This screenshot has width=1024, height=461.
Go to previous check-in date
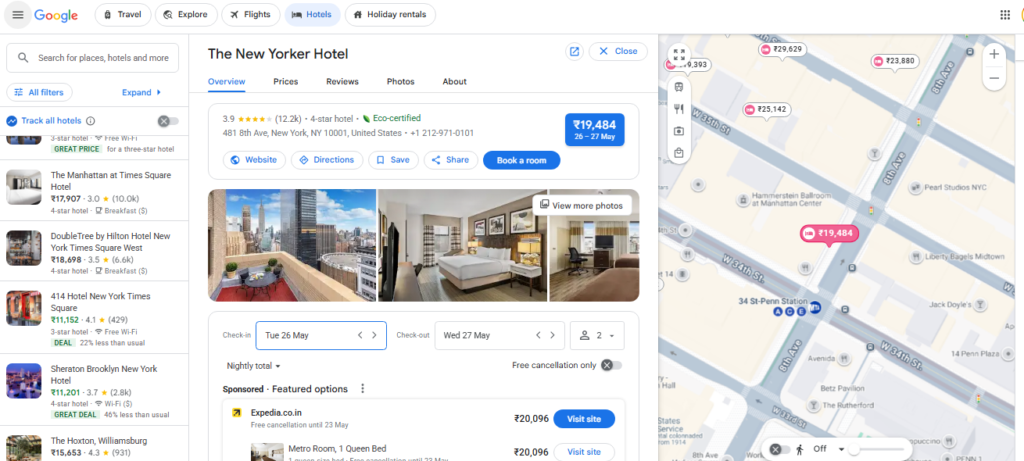click(x=360, y=335)
